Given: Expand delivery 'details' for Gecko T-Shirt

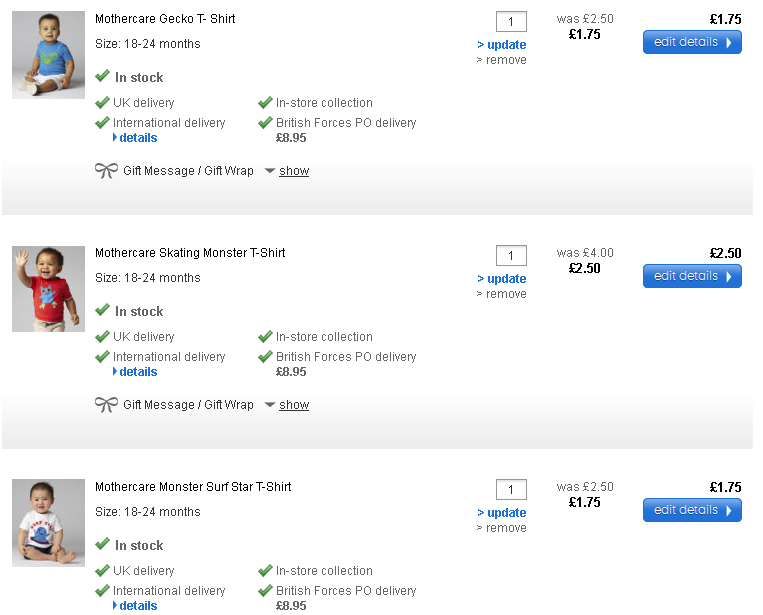Looking at the screenshot, I should [x=138, y=138].
